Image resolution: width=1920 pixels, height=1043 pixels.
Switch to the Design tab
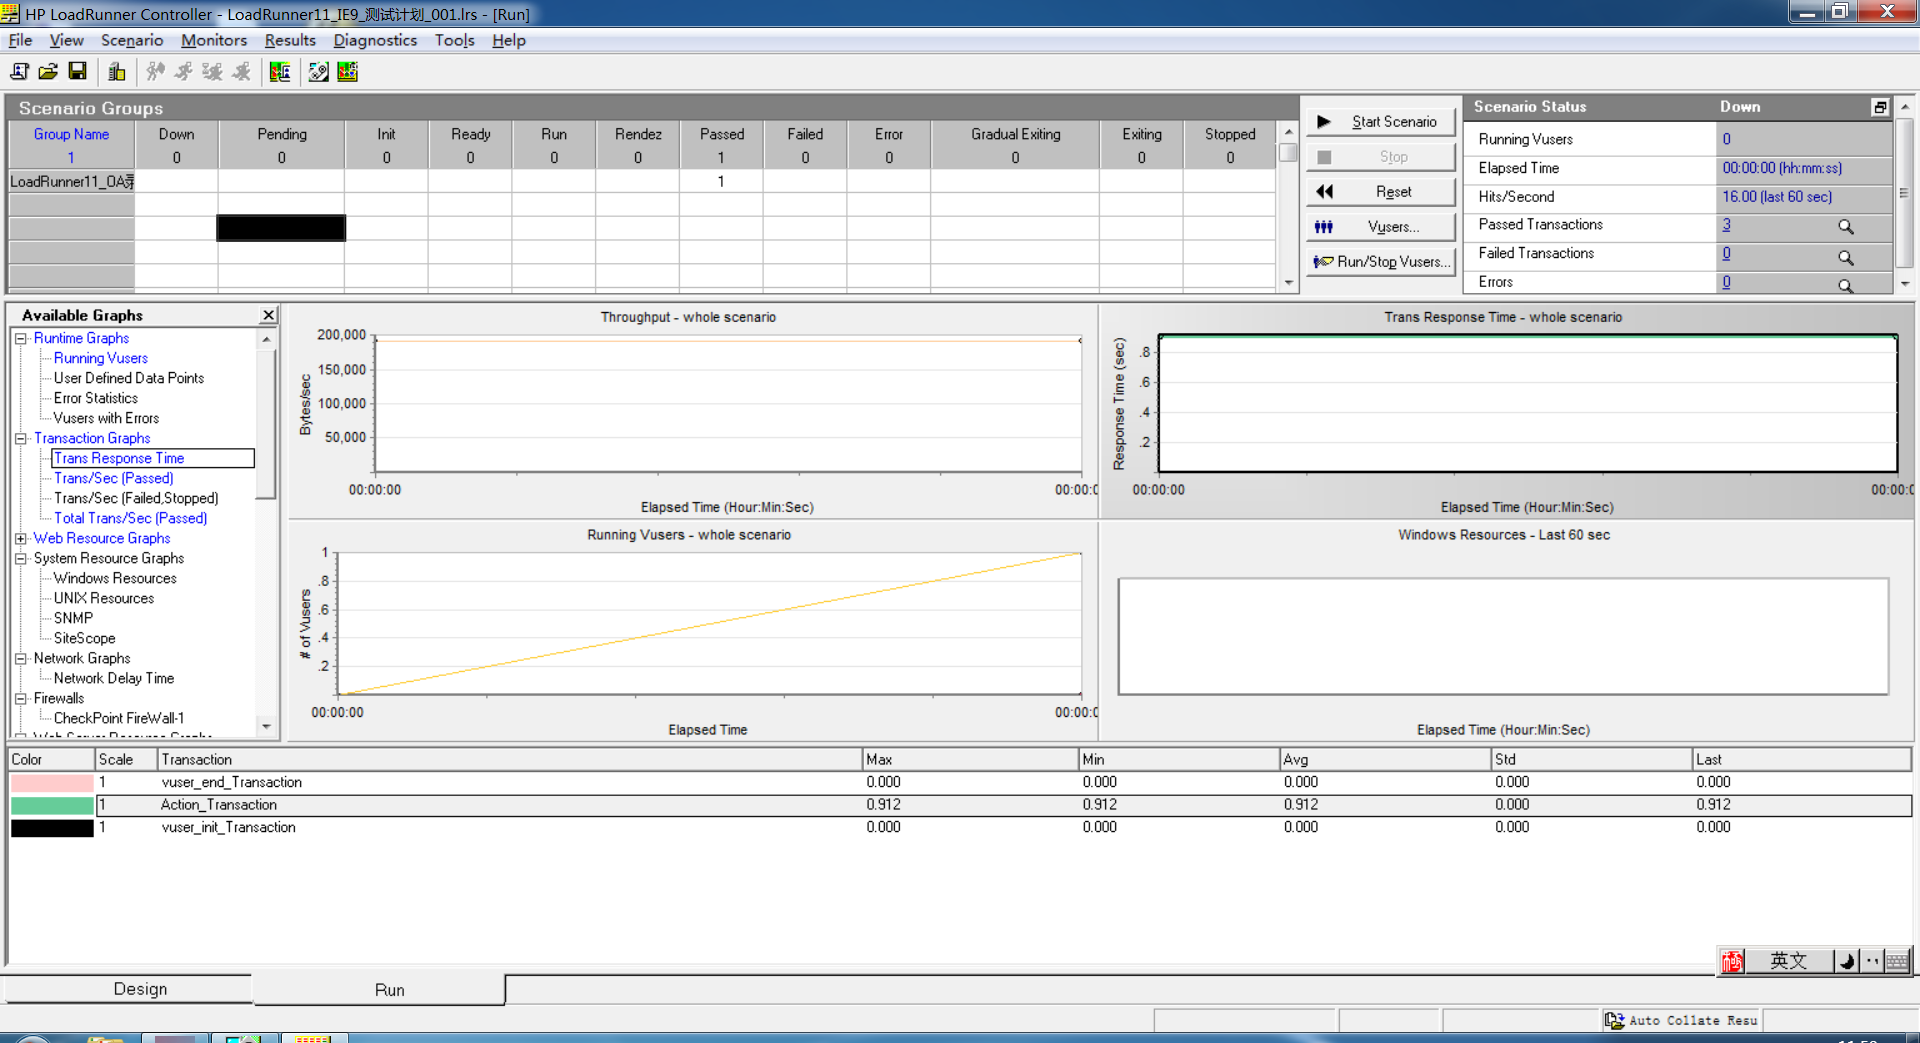pos(140,989)
